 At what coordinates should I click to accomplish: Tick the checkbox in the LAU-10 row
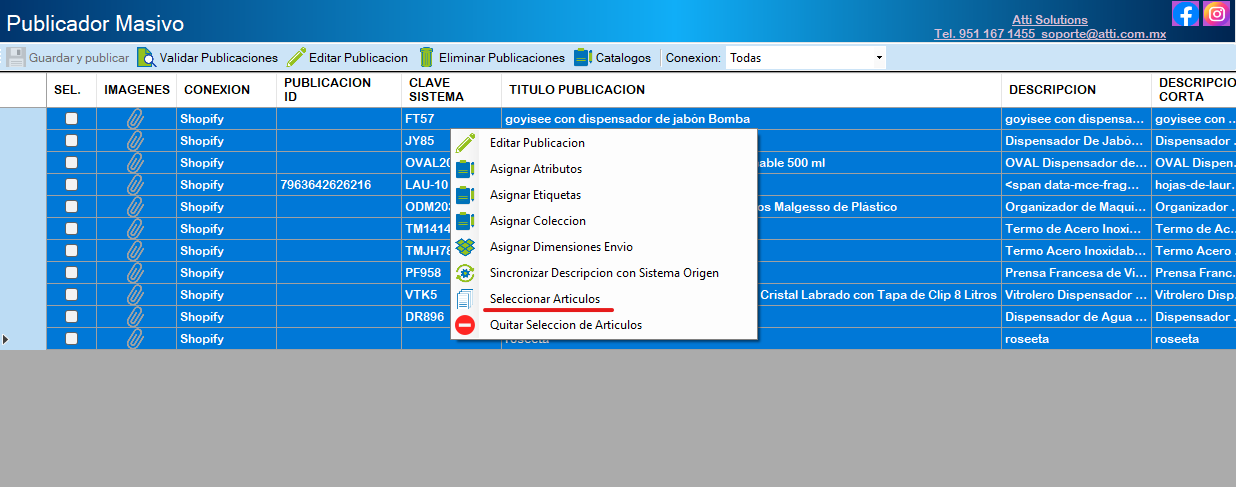71,185
